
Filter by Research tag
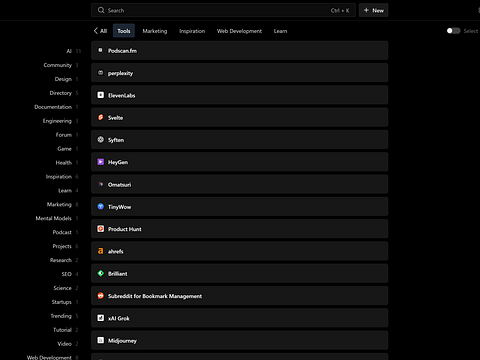[61, 260]
